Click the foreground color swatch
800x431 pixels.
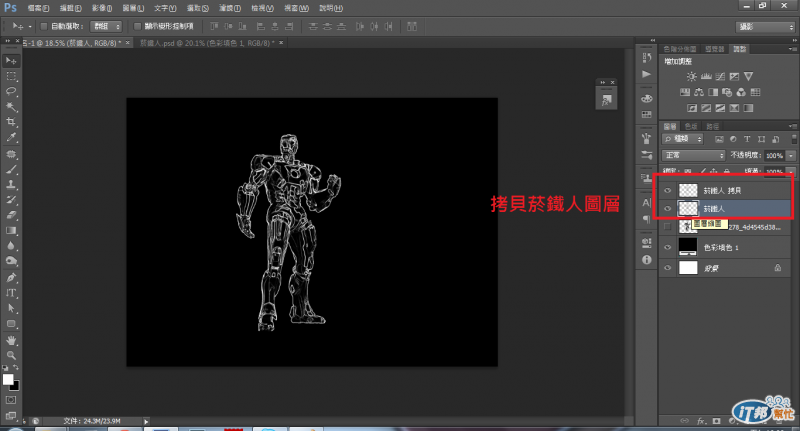(8, 380)
